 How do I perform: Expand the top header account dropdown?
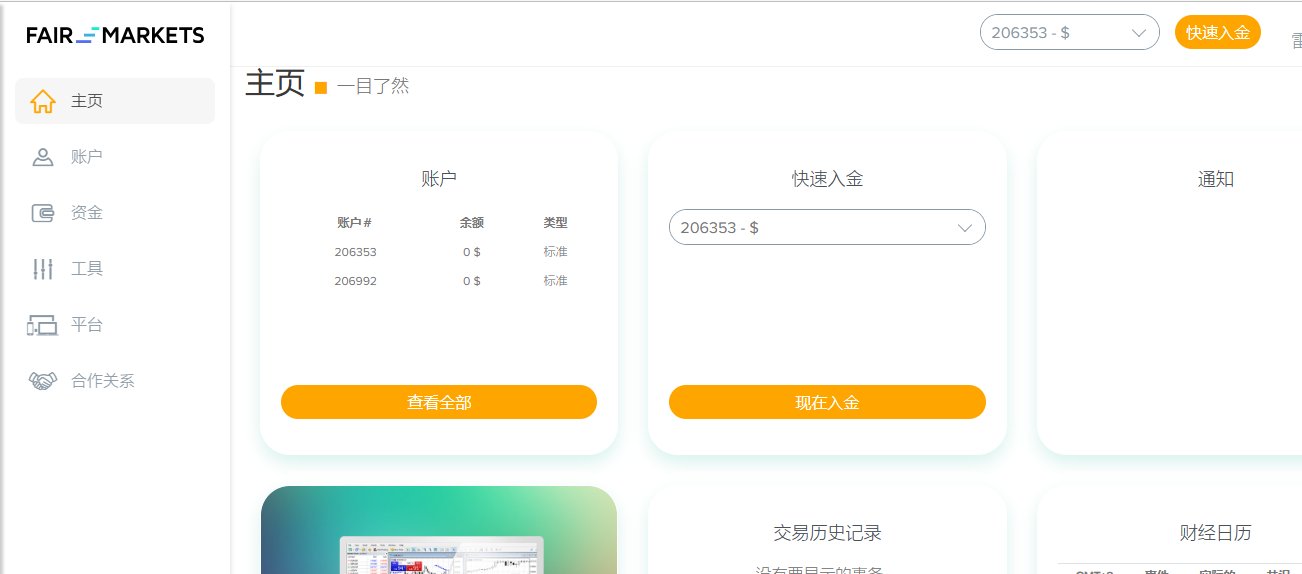click(1069, 32)
